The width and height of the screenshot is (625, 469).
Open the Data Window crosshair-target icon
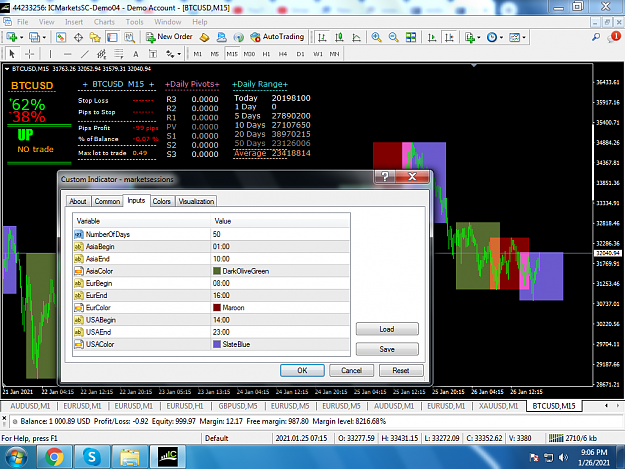(78, 37)
